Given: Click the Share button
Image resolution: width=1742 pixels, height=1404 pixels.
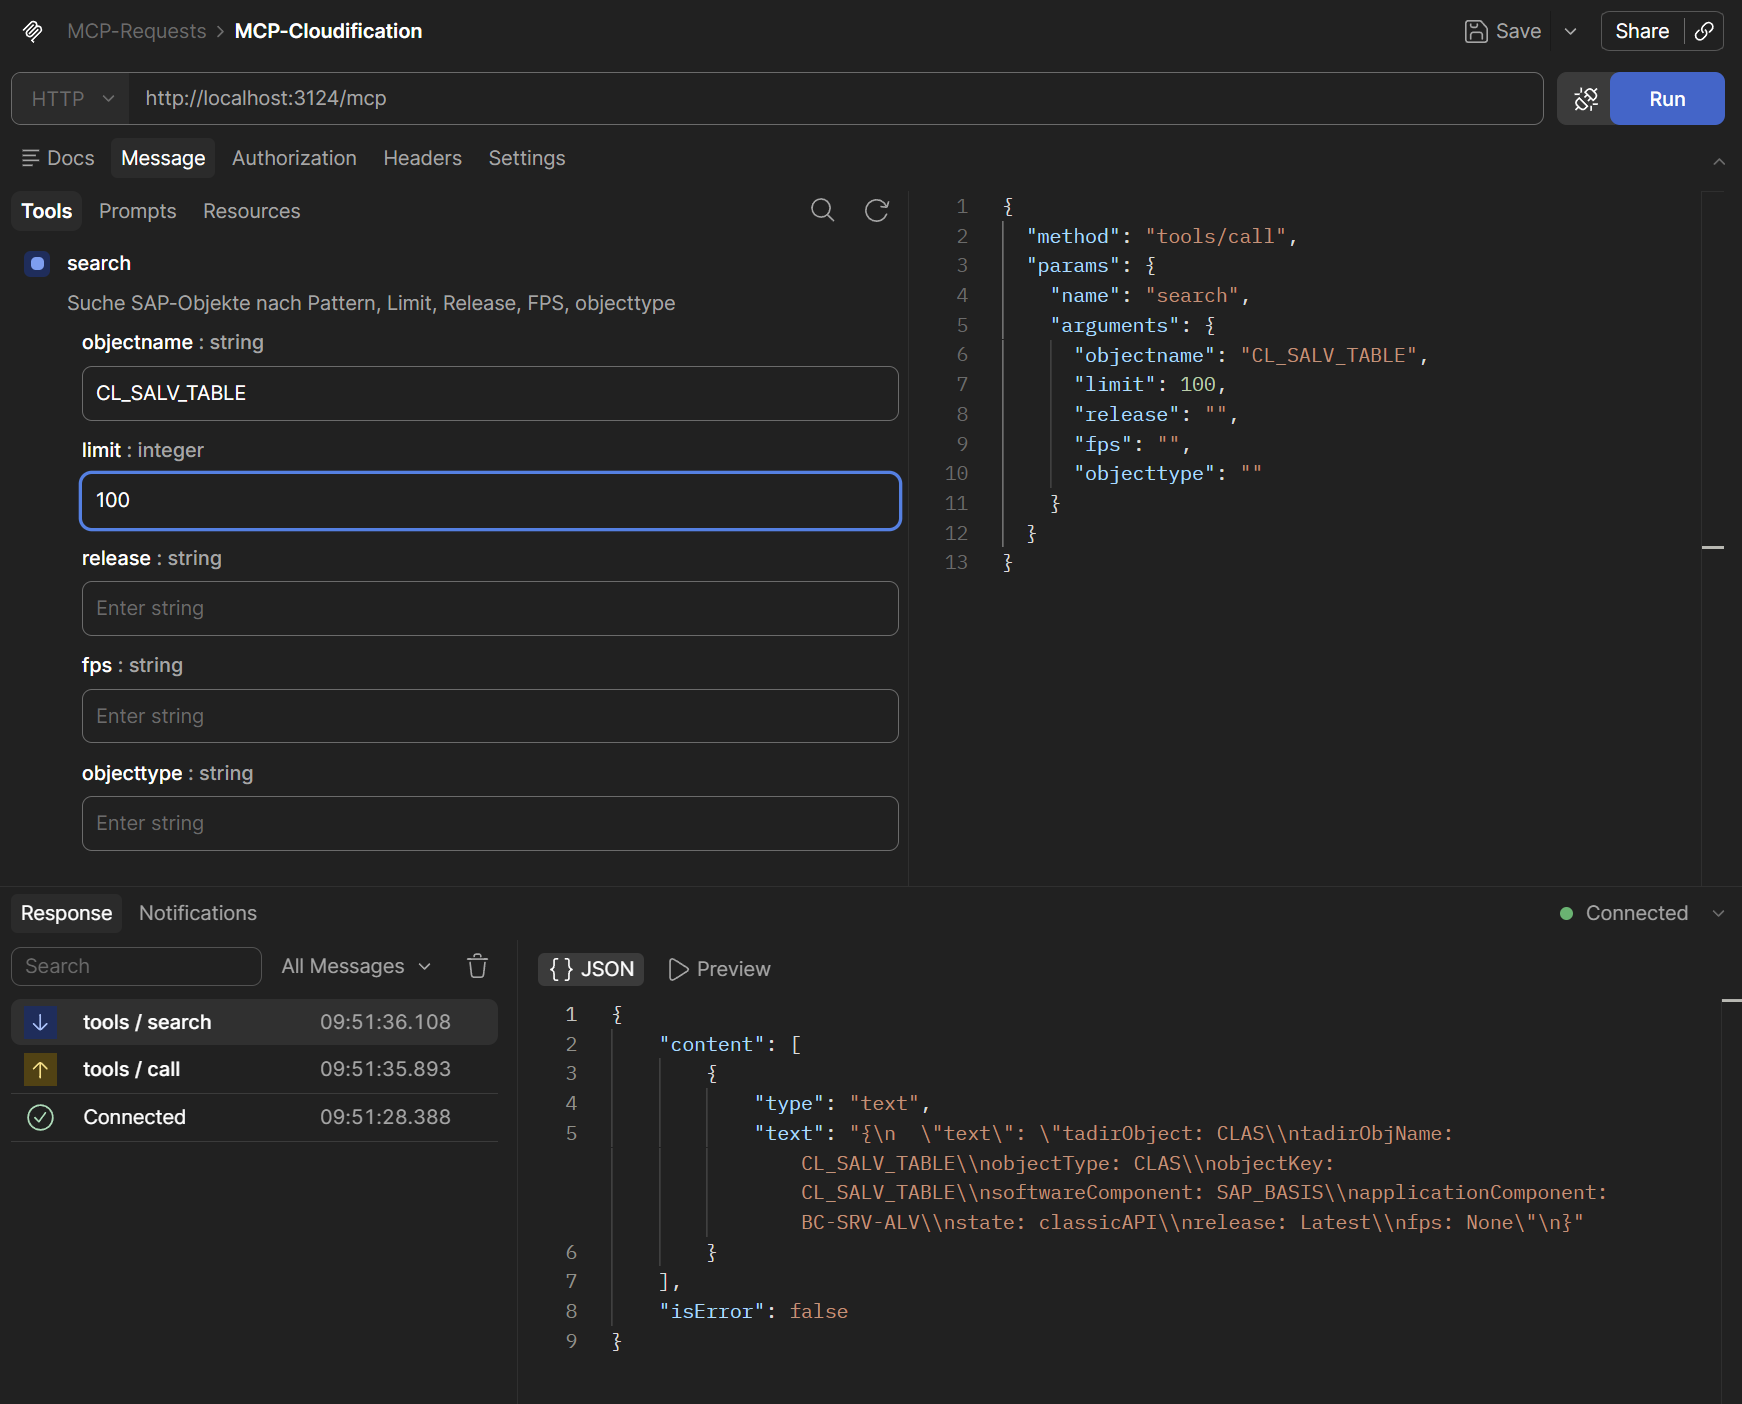Looking at the screenshot, I should click(1642, 31).
